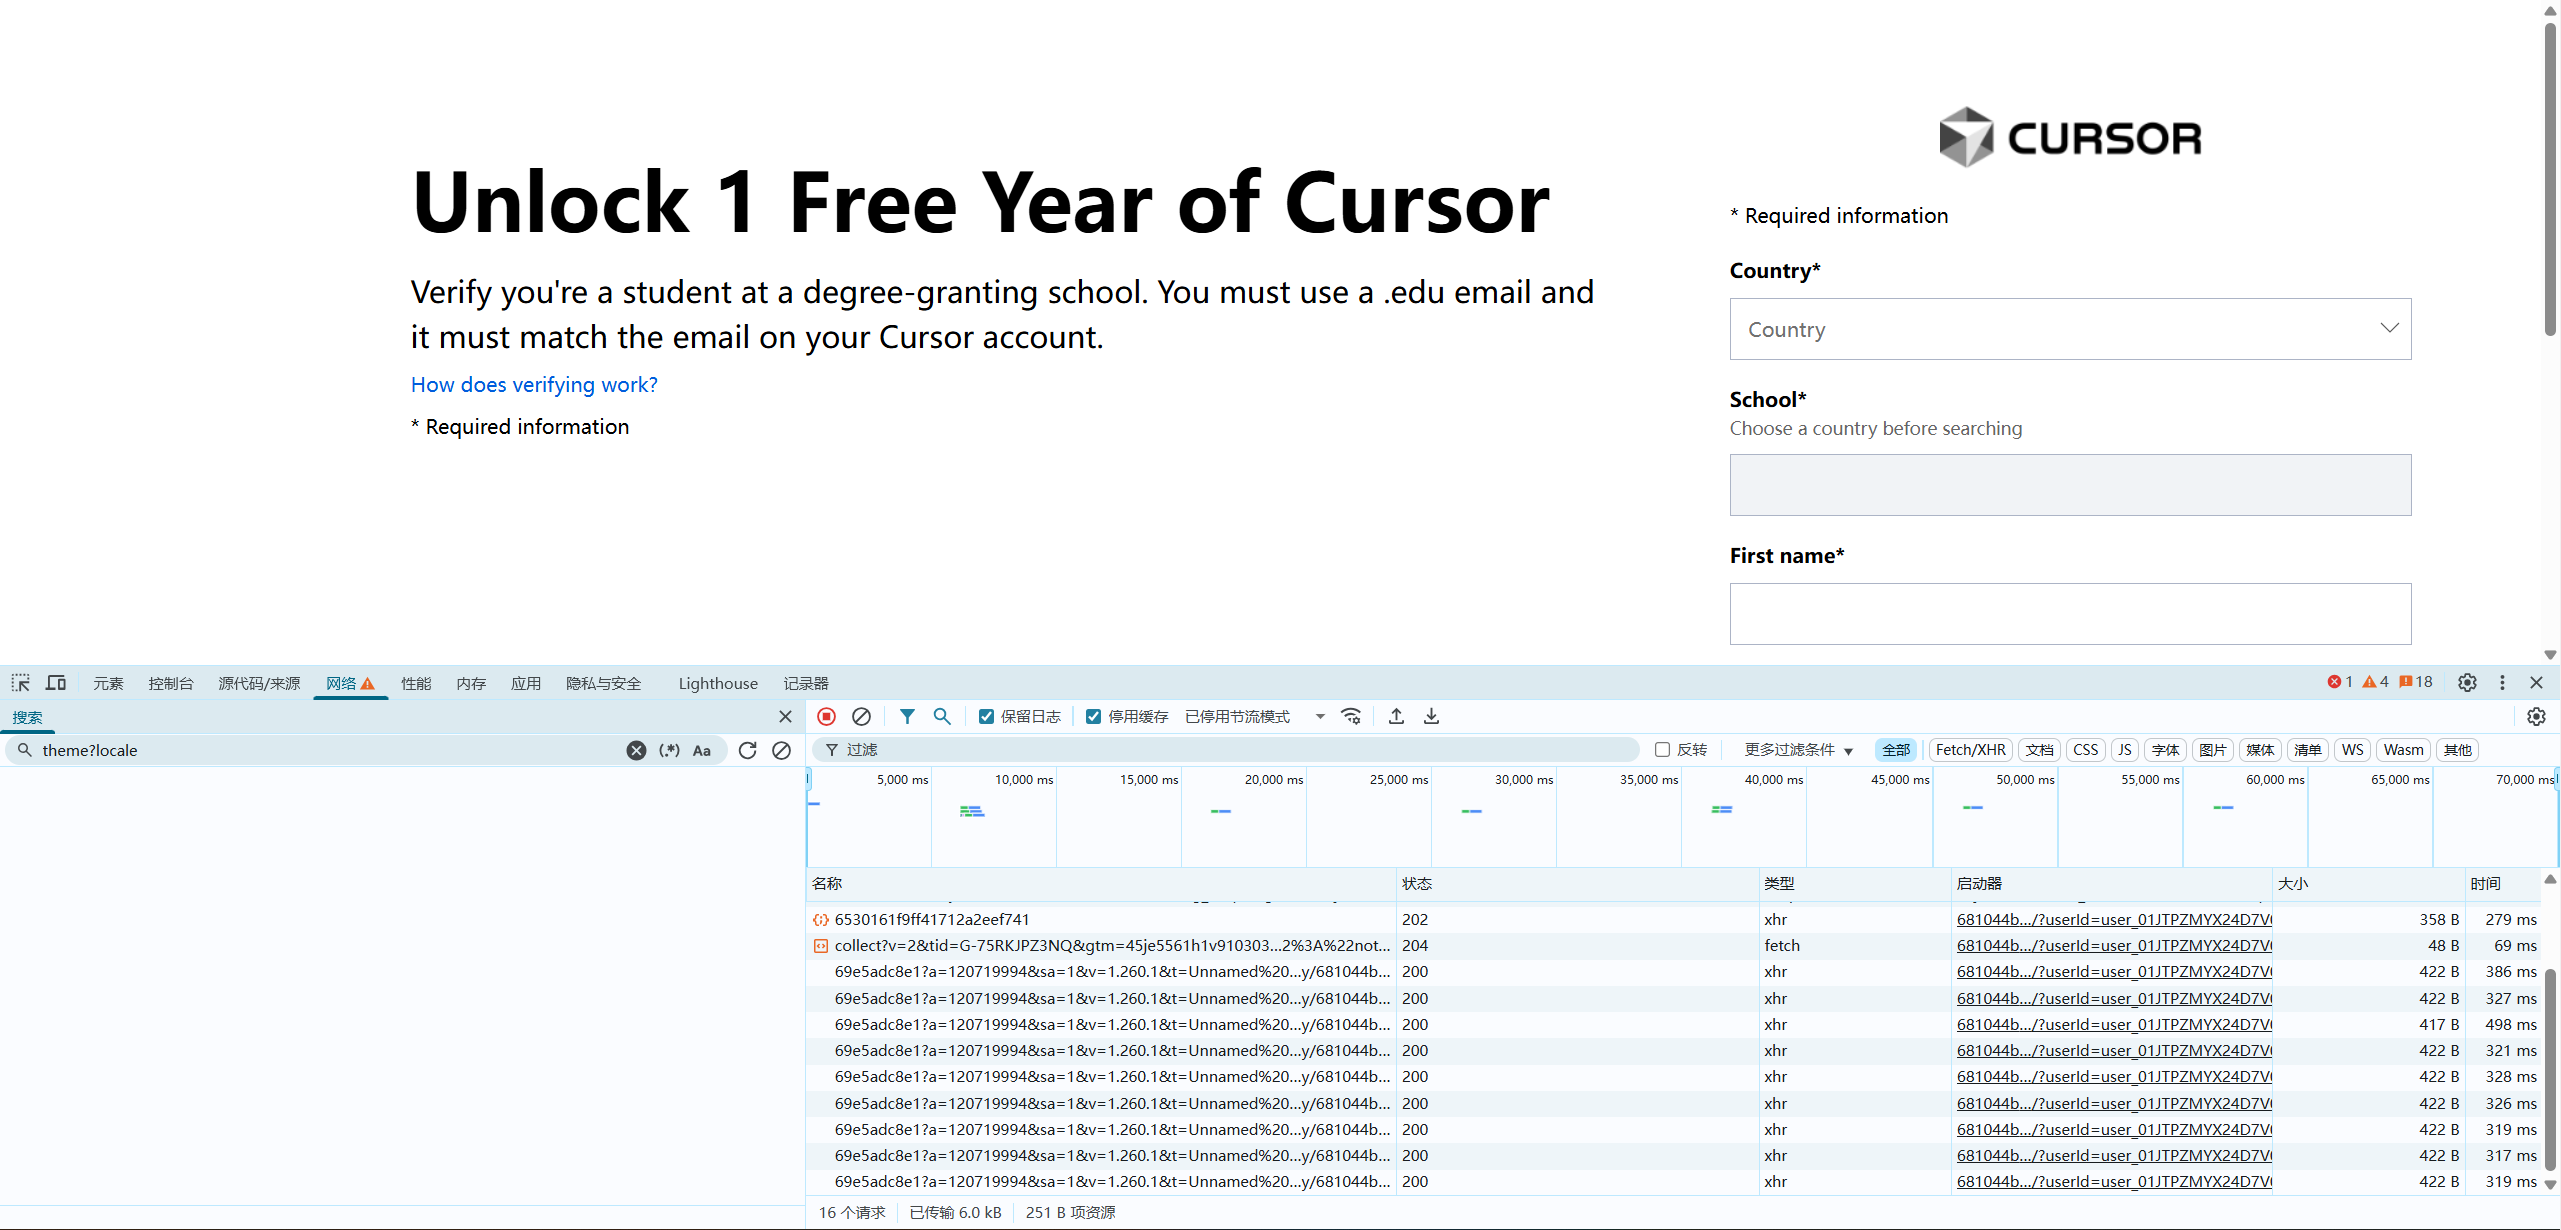Switch to the 控制台 tab
The height and width of the screenshot is (1230, 2561).
(170, 684)
